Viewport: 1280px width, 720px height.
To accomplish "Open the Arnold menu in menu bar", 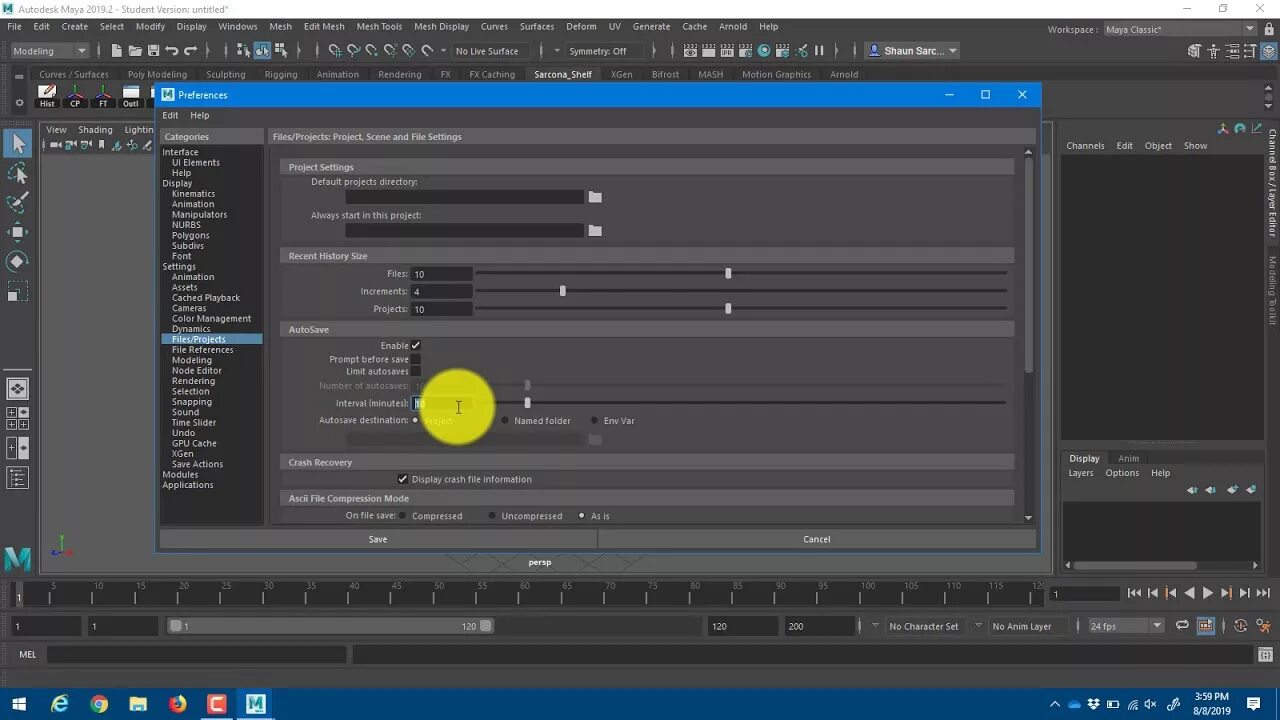I will (733, 27).
